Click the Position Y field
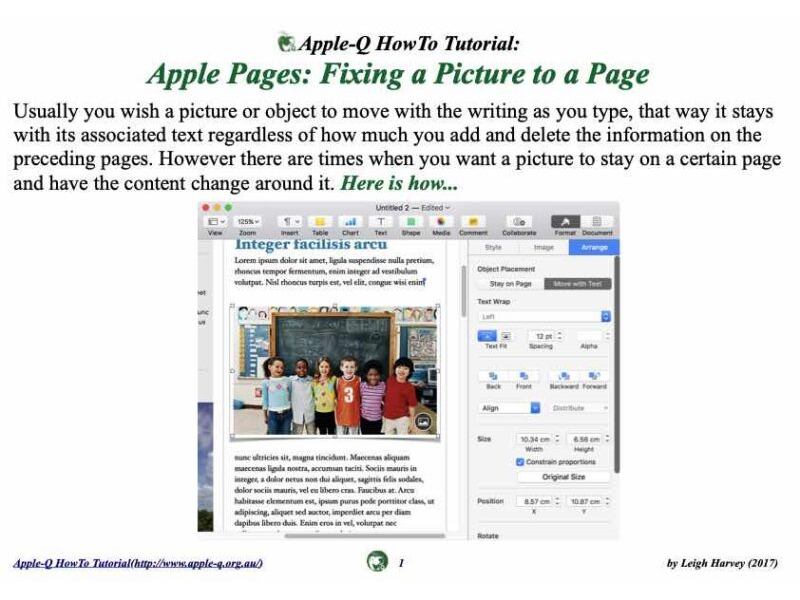 (585, 502)
